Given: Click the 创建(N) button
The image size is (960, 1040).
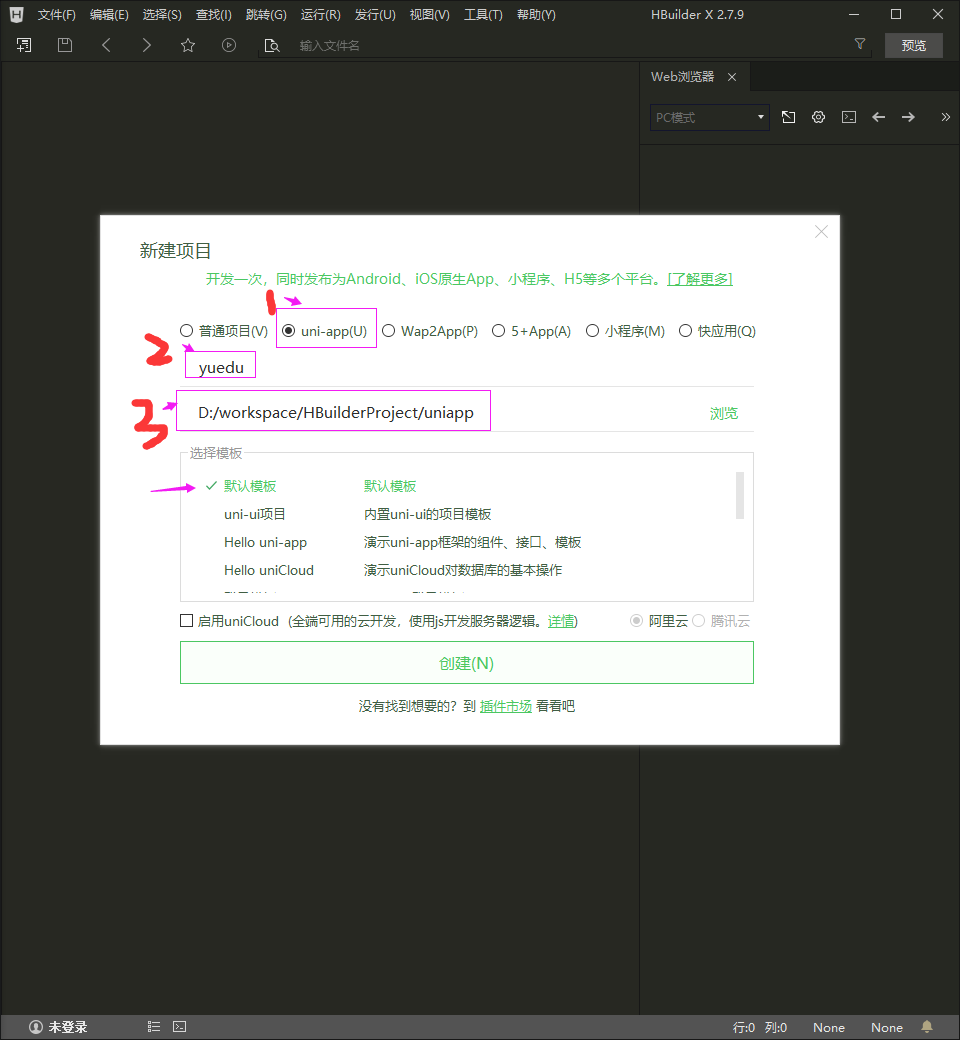Looking at the screenshot, I should pos(466,663).
